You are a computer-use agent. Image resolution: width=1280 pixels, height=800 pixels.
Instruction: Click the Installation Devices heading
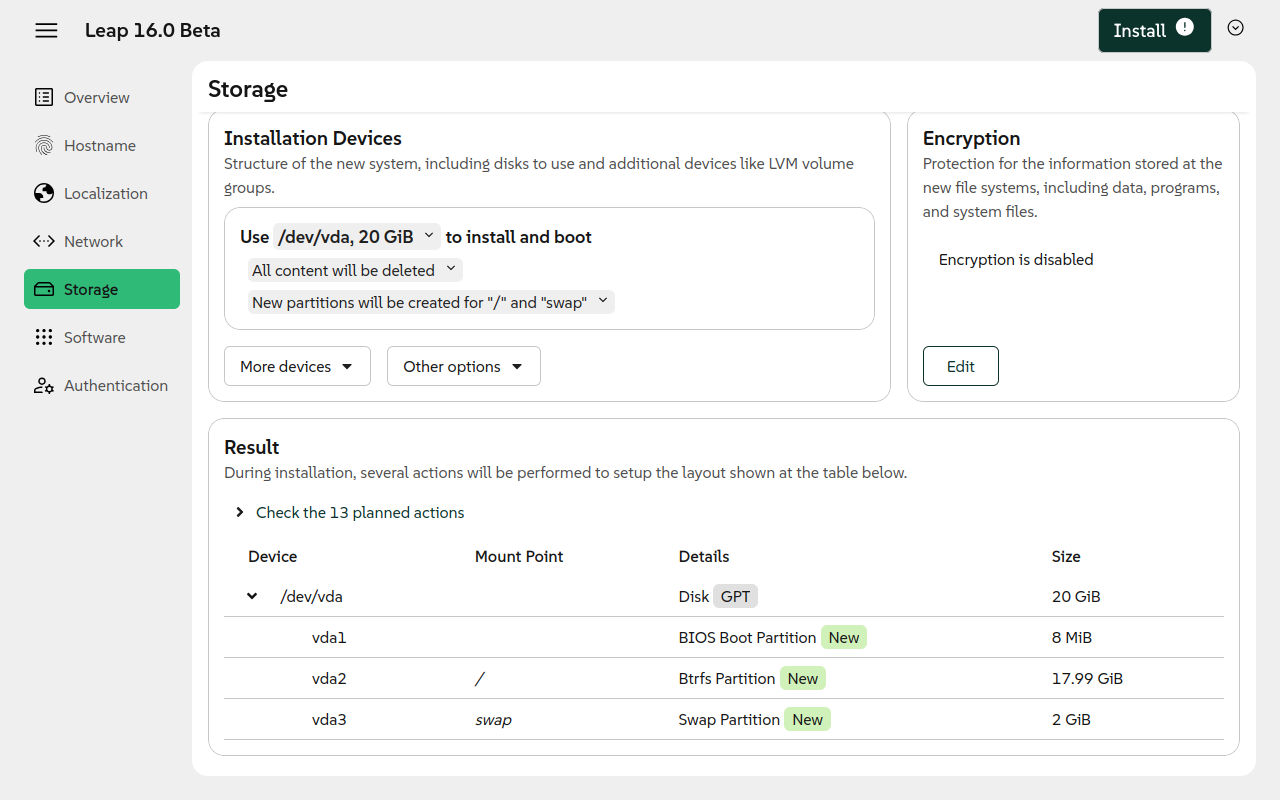tap(313, 138)
